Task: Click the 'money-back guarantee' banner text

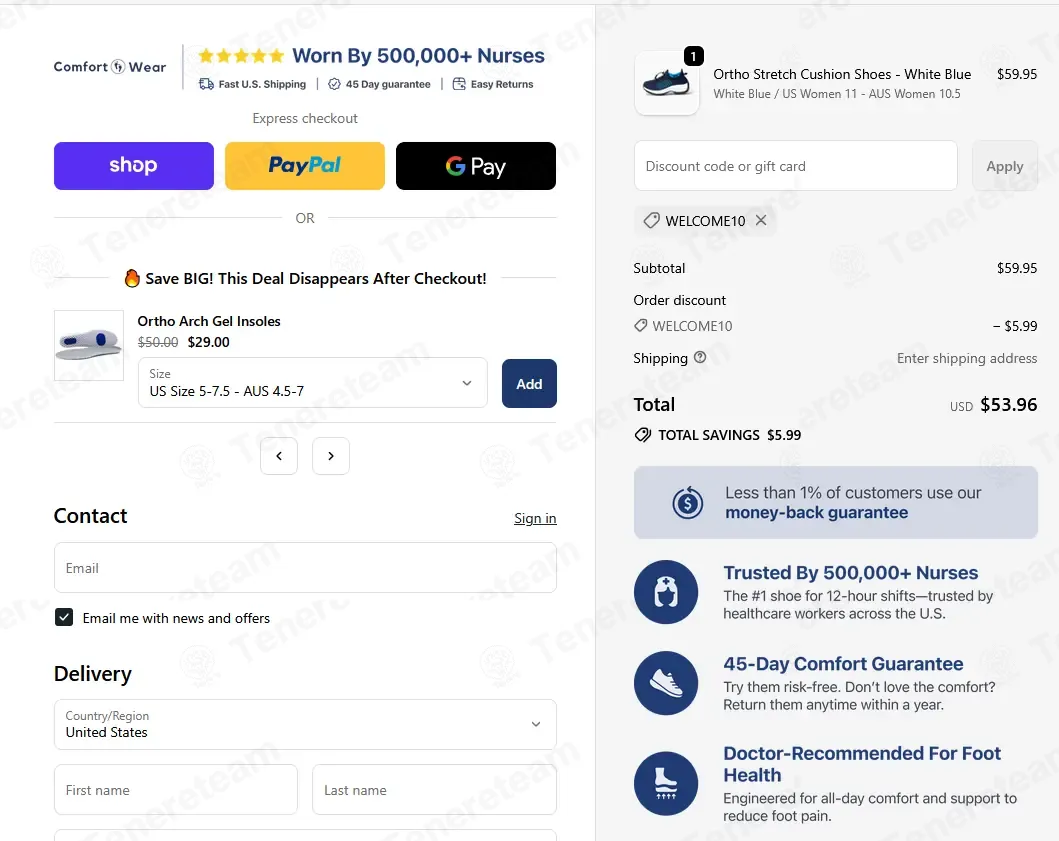Action: tap(817, 513)
